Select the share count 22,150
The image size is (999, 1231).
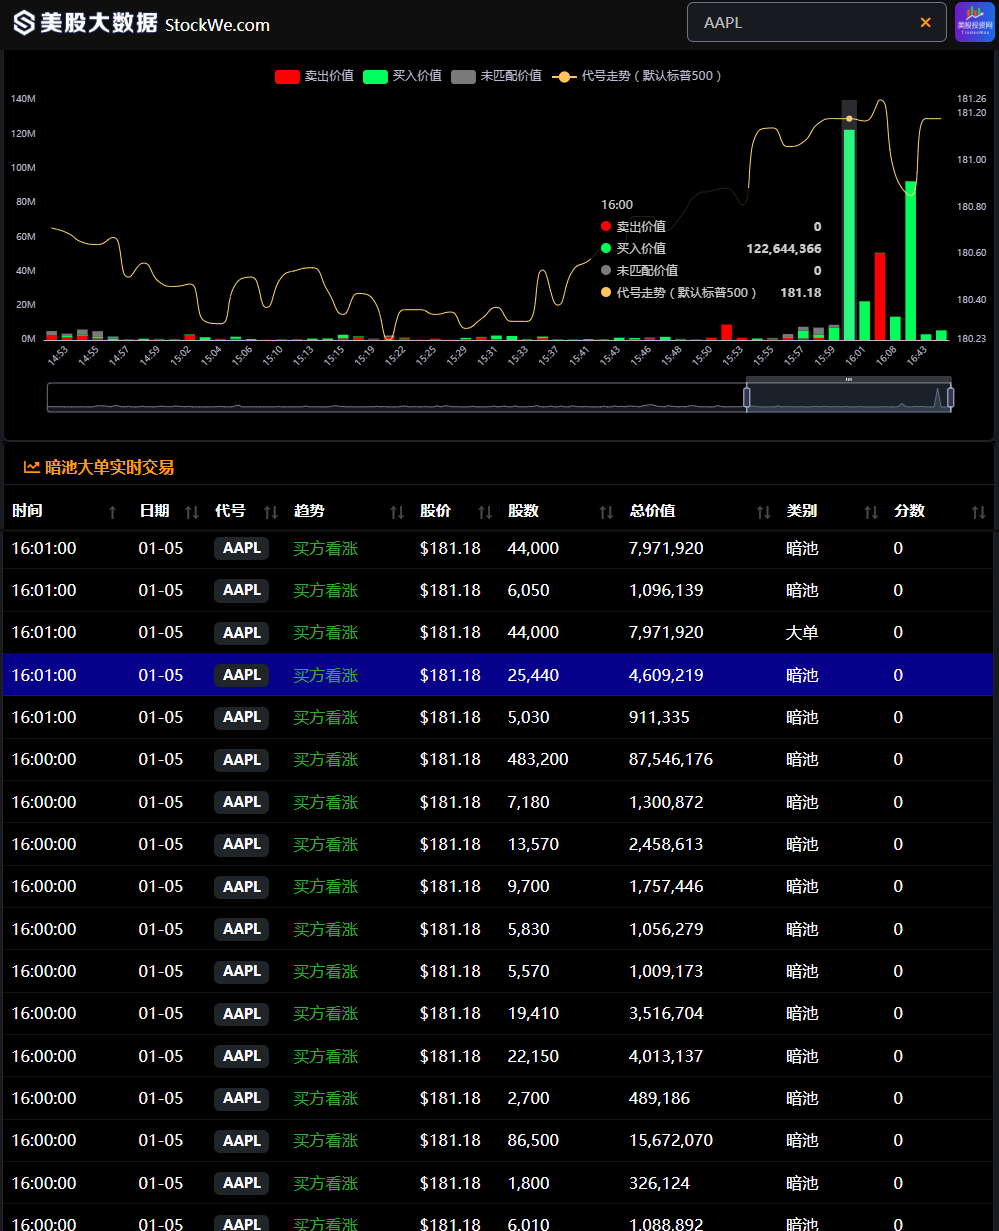[x=533, y=1056]
